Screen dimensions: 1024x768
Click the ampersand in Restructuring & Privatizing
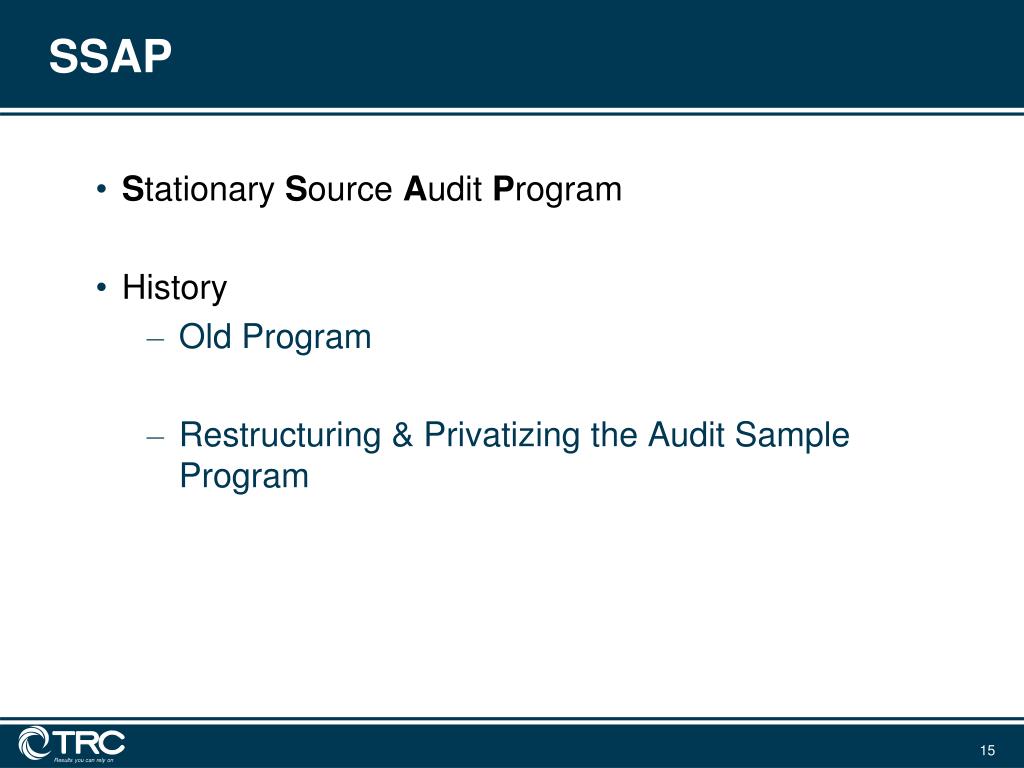[402, 435]
